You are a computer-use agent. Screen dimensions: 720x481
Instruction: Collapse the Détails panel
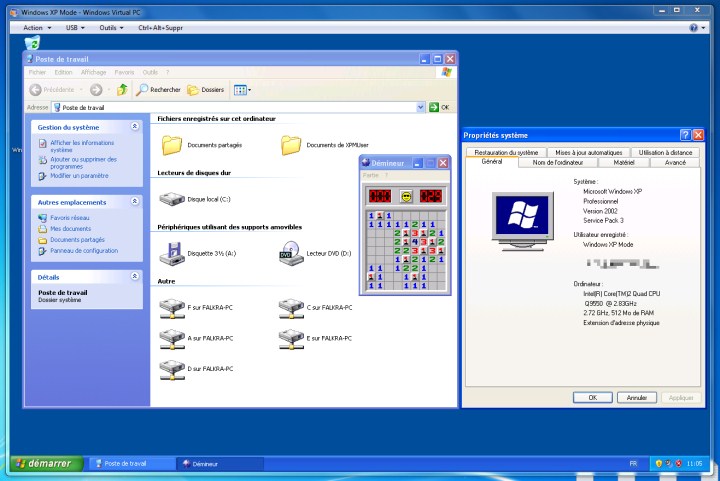(x=135, y=276)
